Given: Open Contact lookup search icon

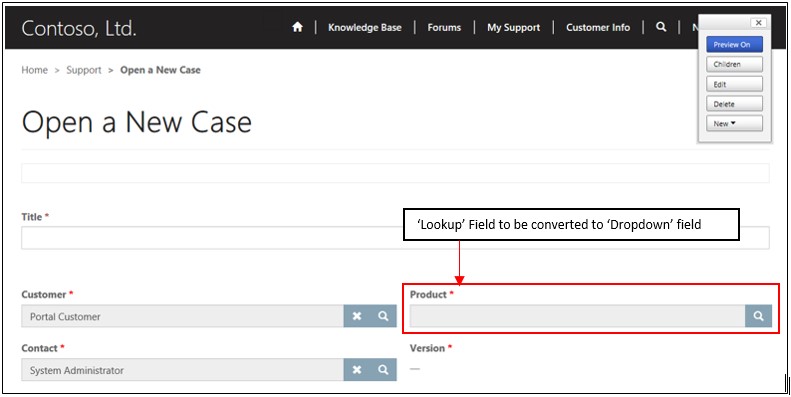Looking at the screenshot, I should (383, 370).
